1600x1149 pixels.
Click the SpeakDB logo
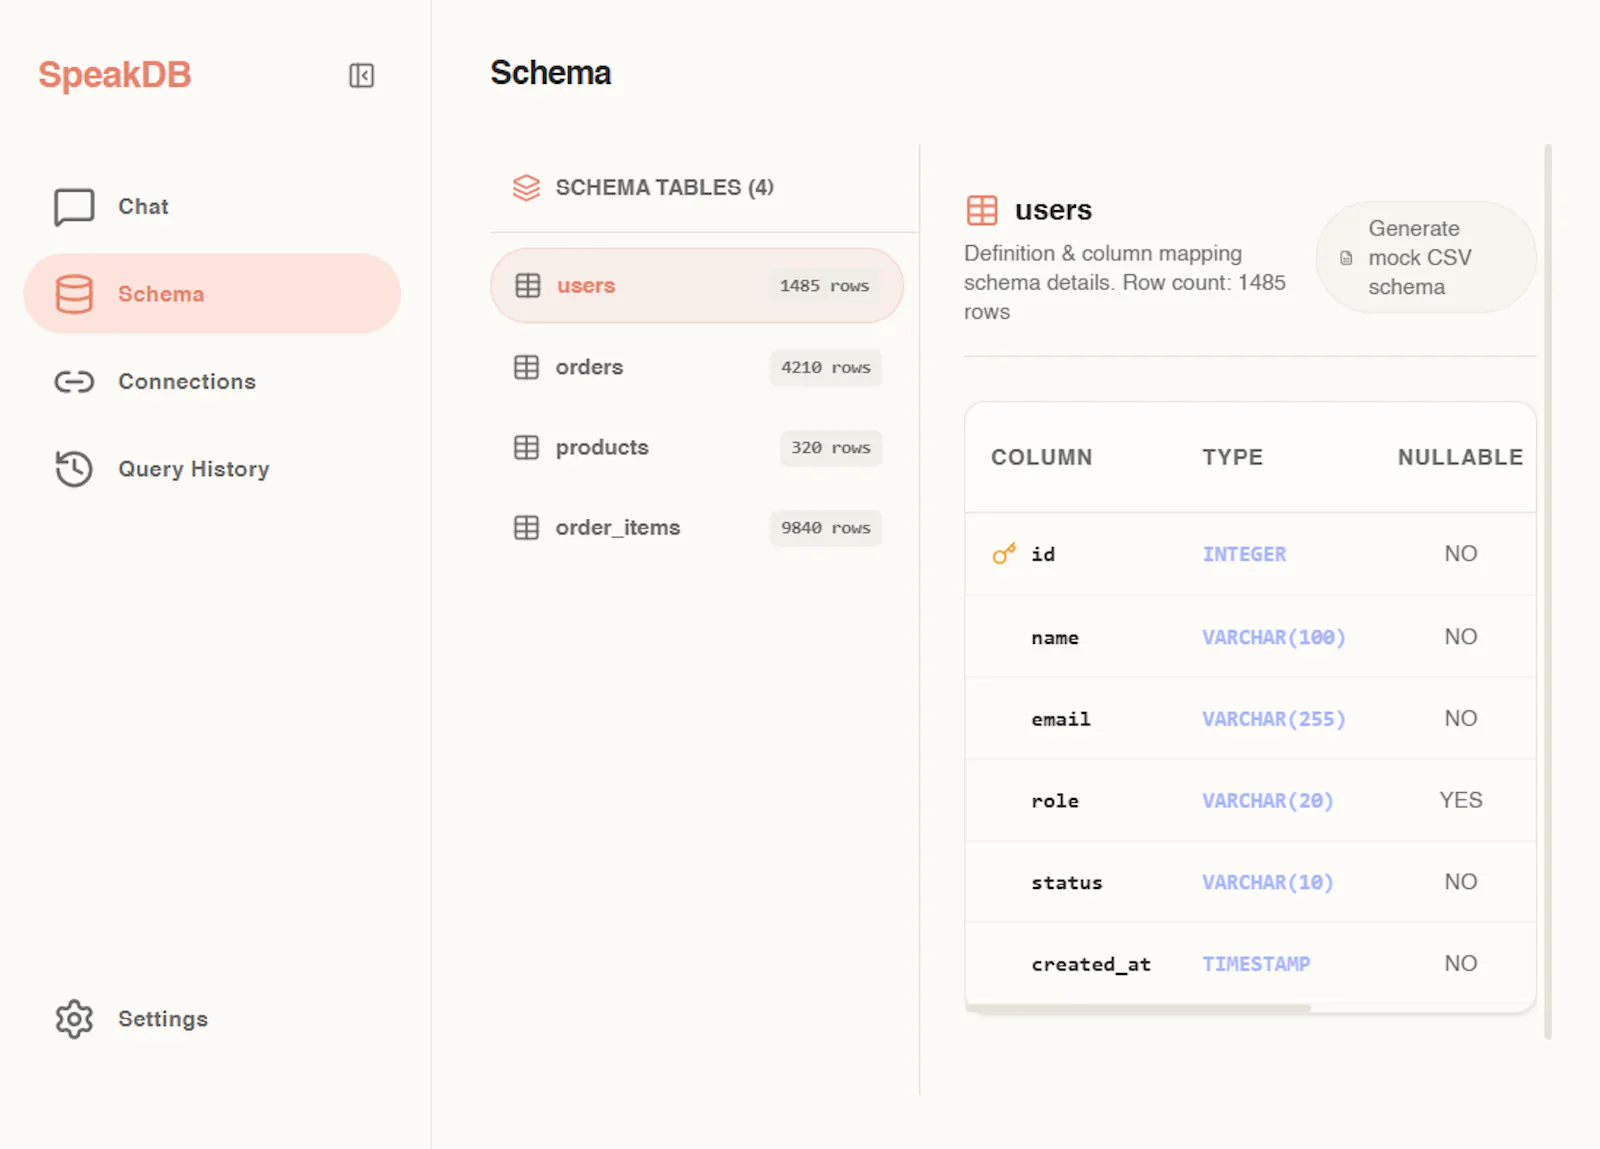(114, 75)
